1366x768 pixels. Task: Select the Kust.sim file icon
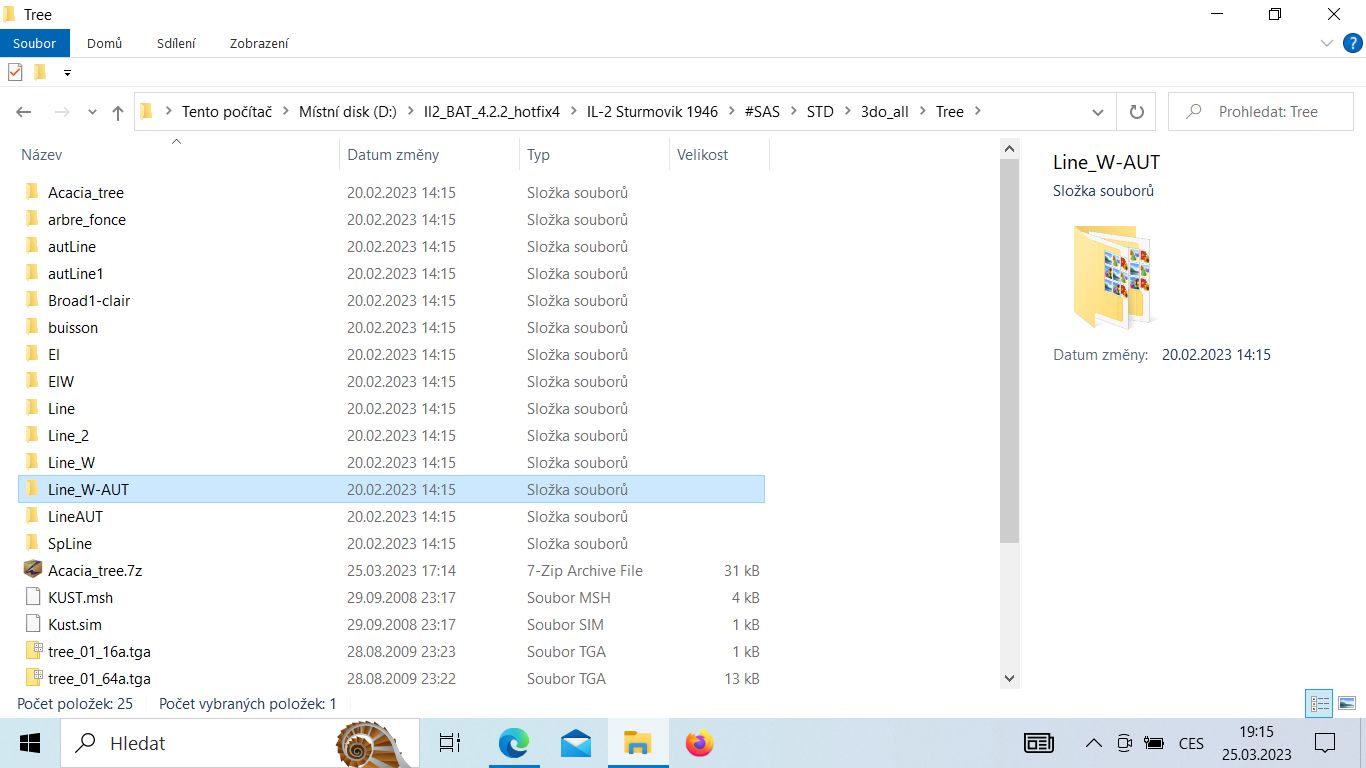click(32, 624)
